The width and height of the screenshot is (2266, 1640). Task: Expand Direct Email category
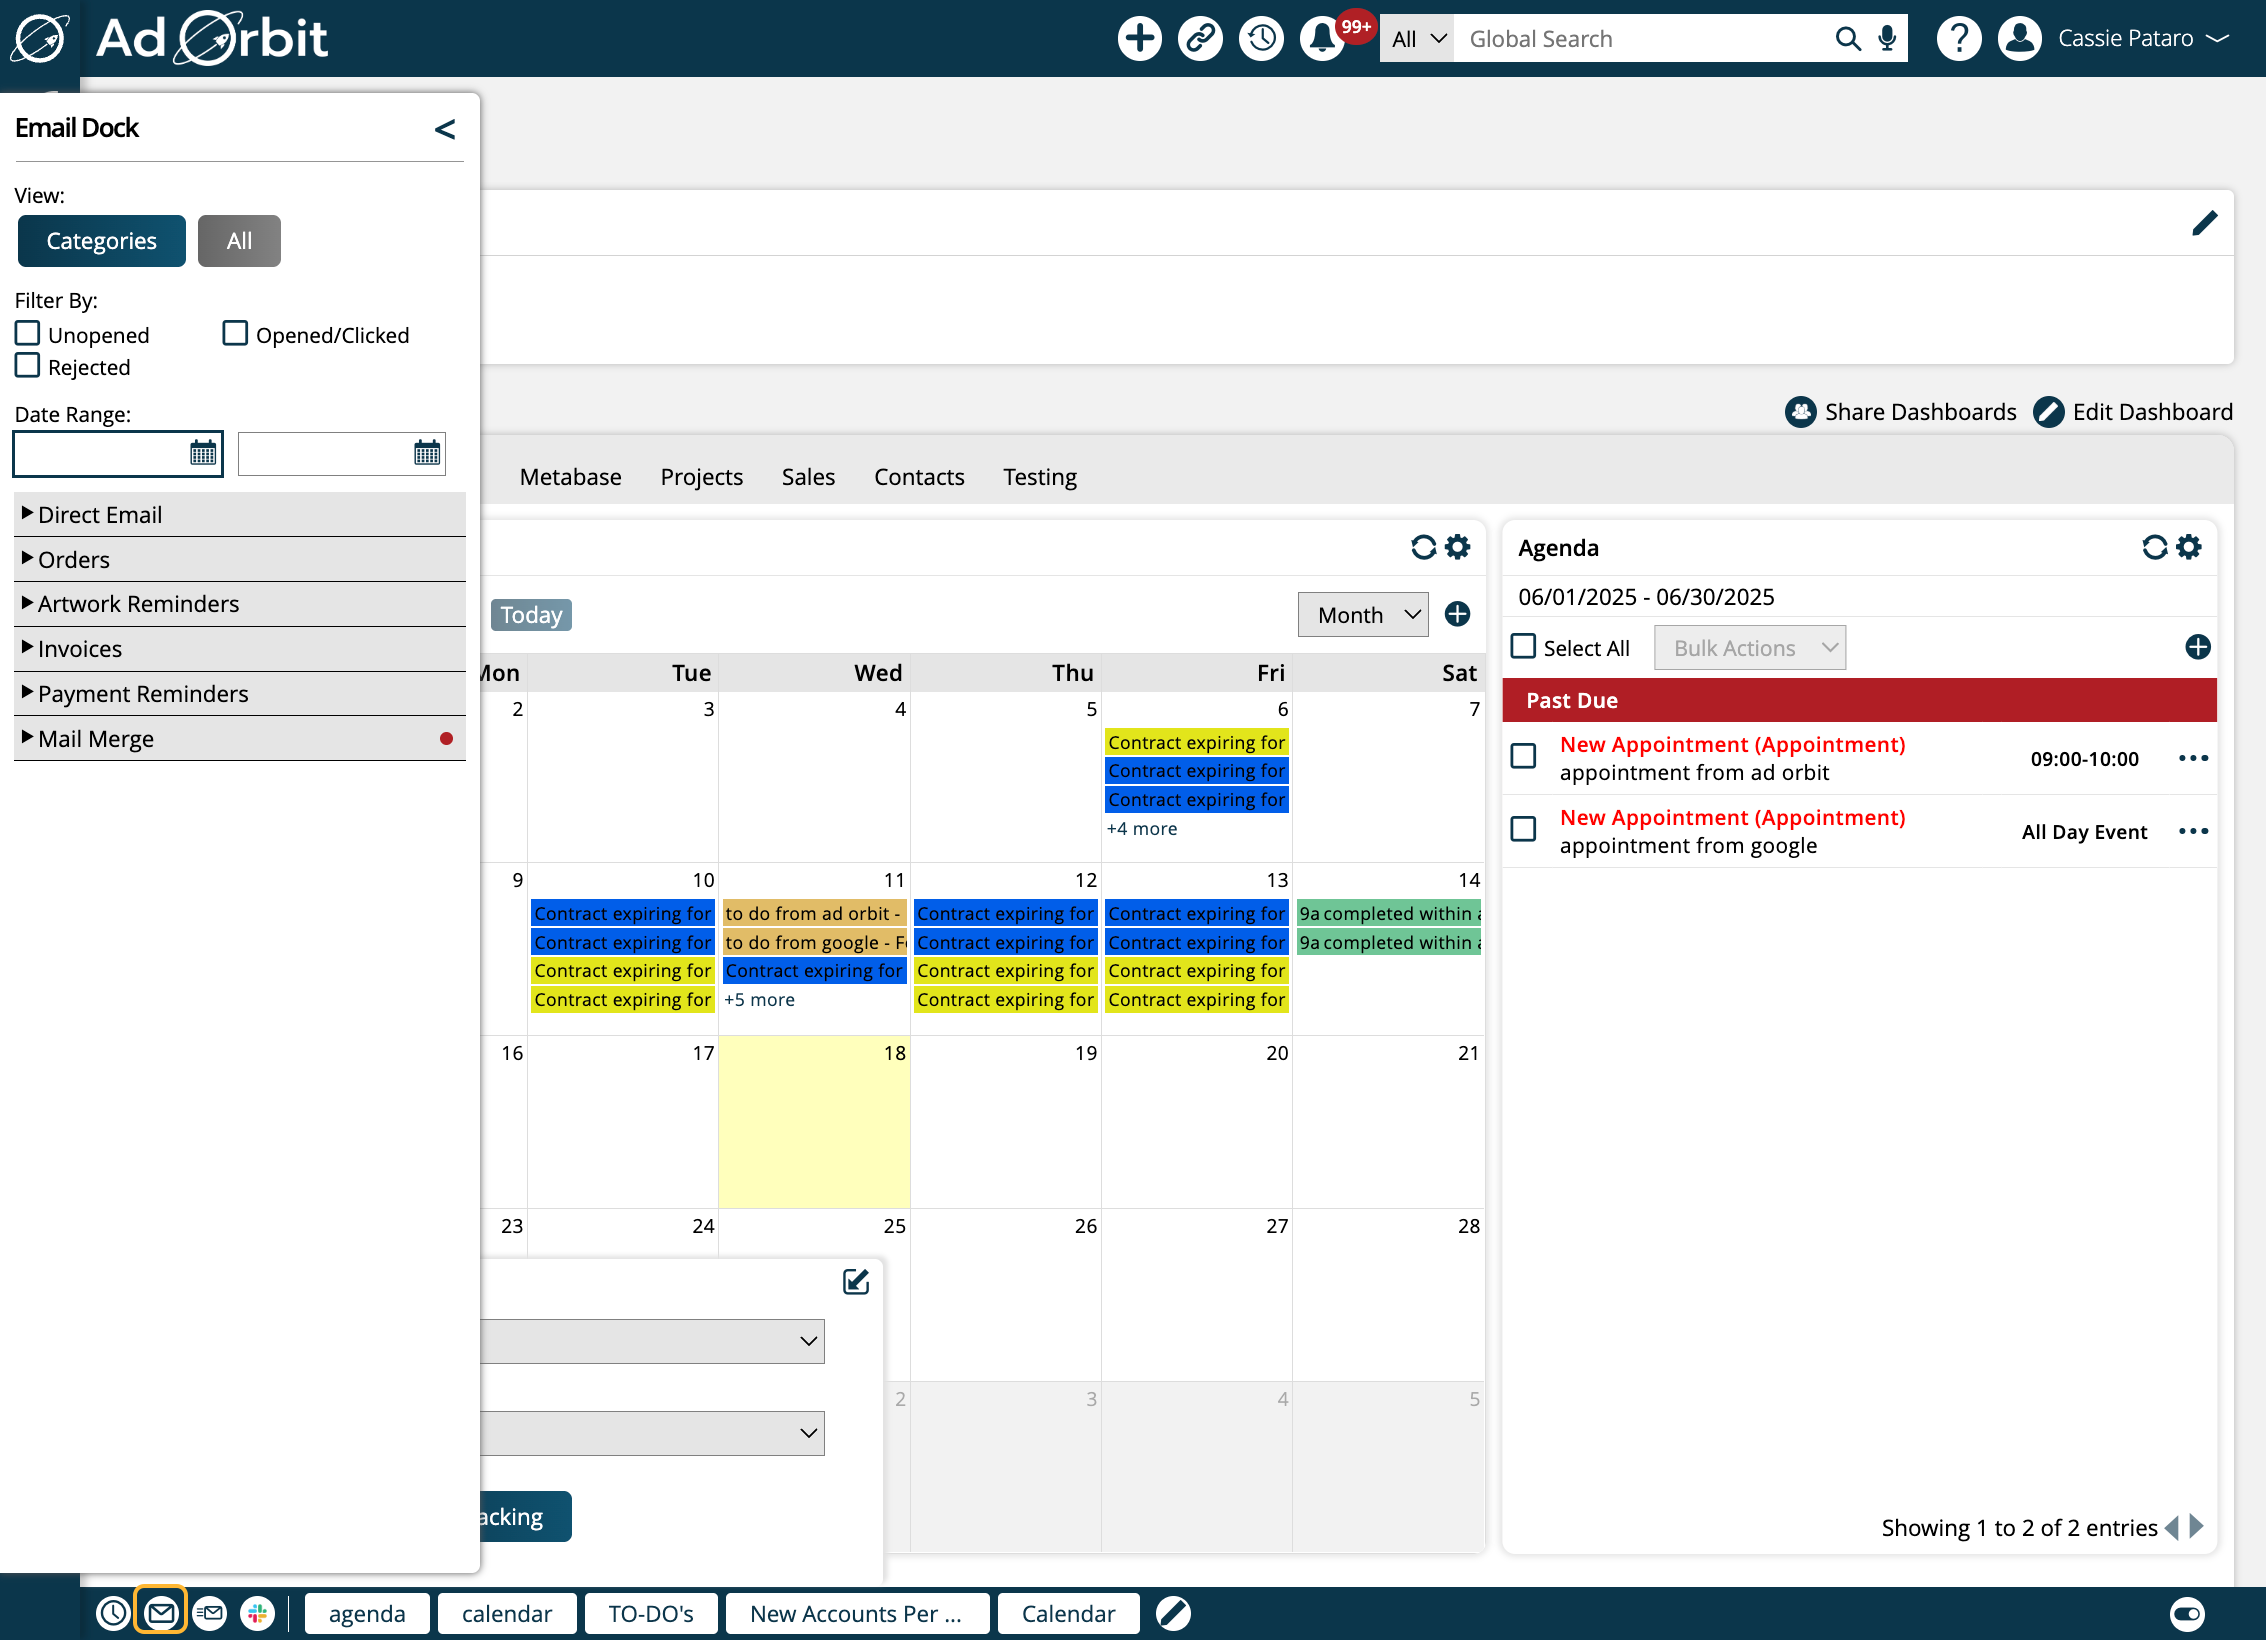(x=240, y=514)
